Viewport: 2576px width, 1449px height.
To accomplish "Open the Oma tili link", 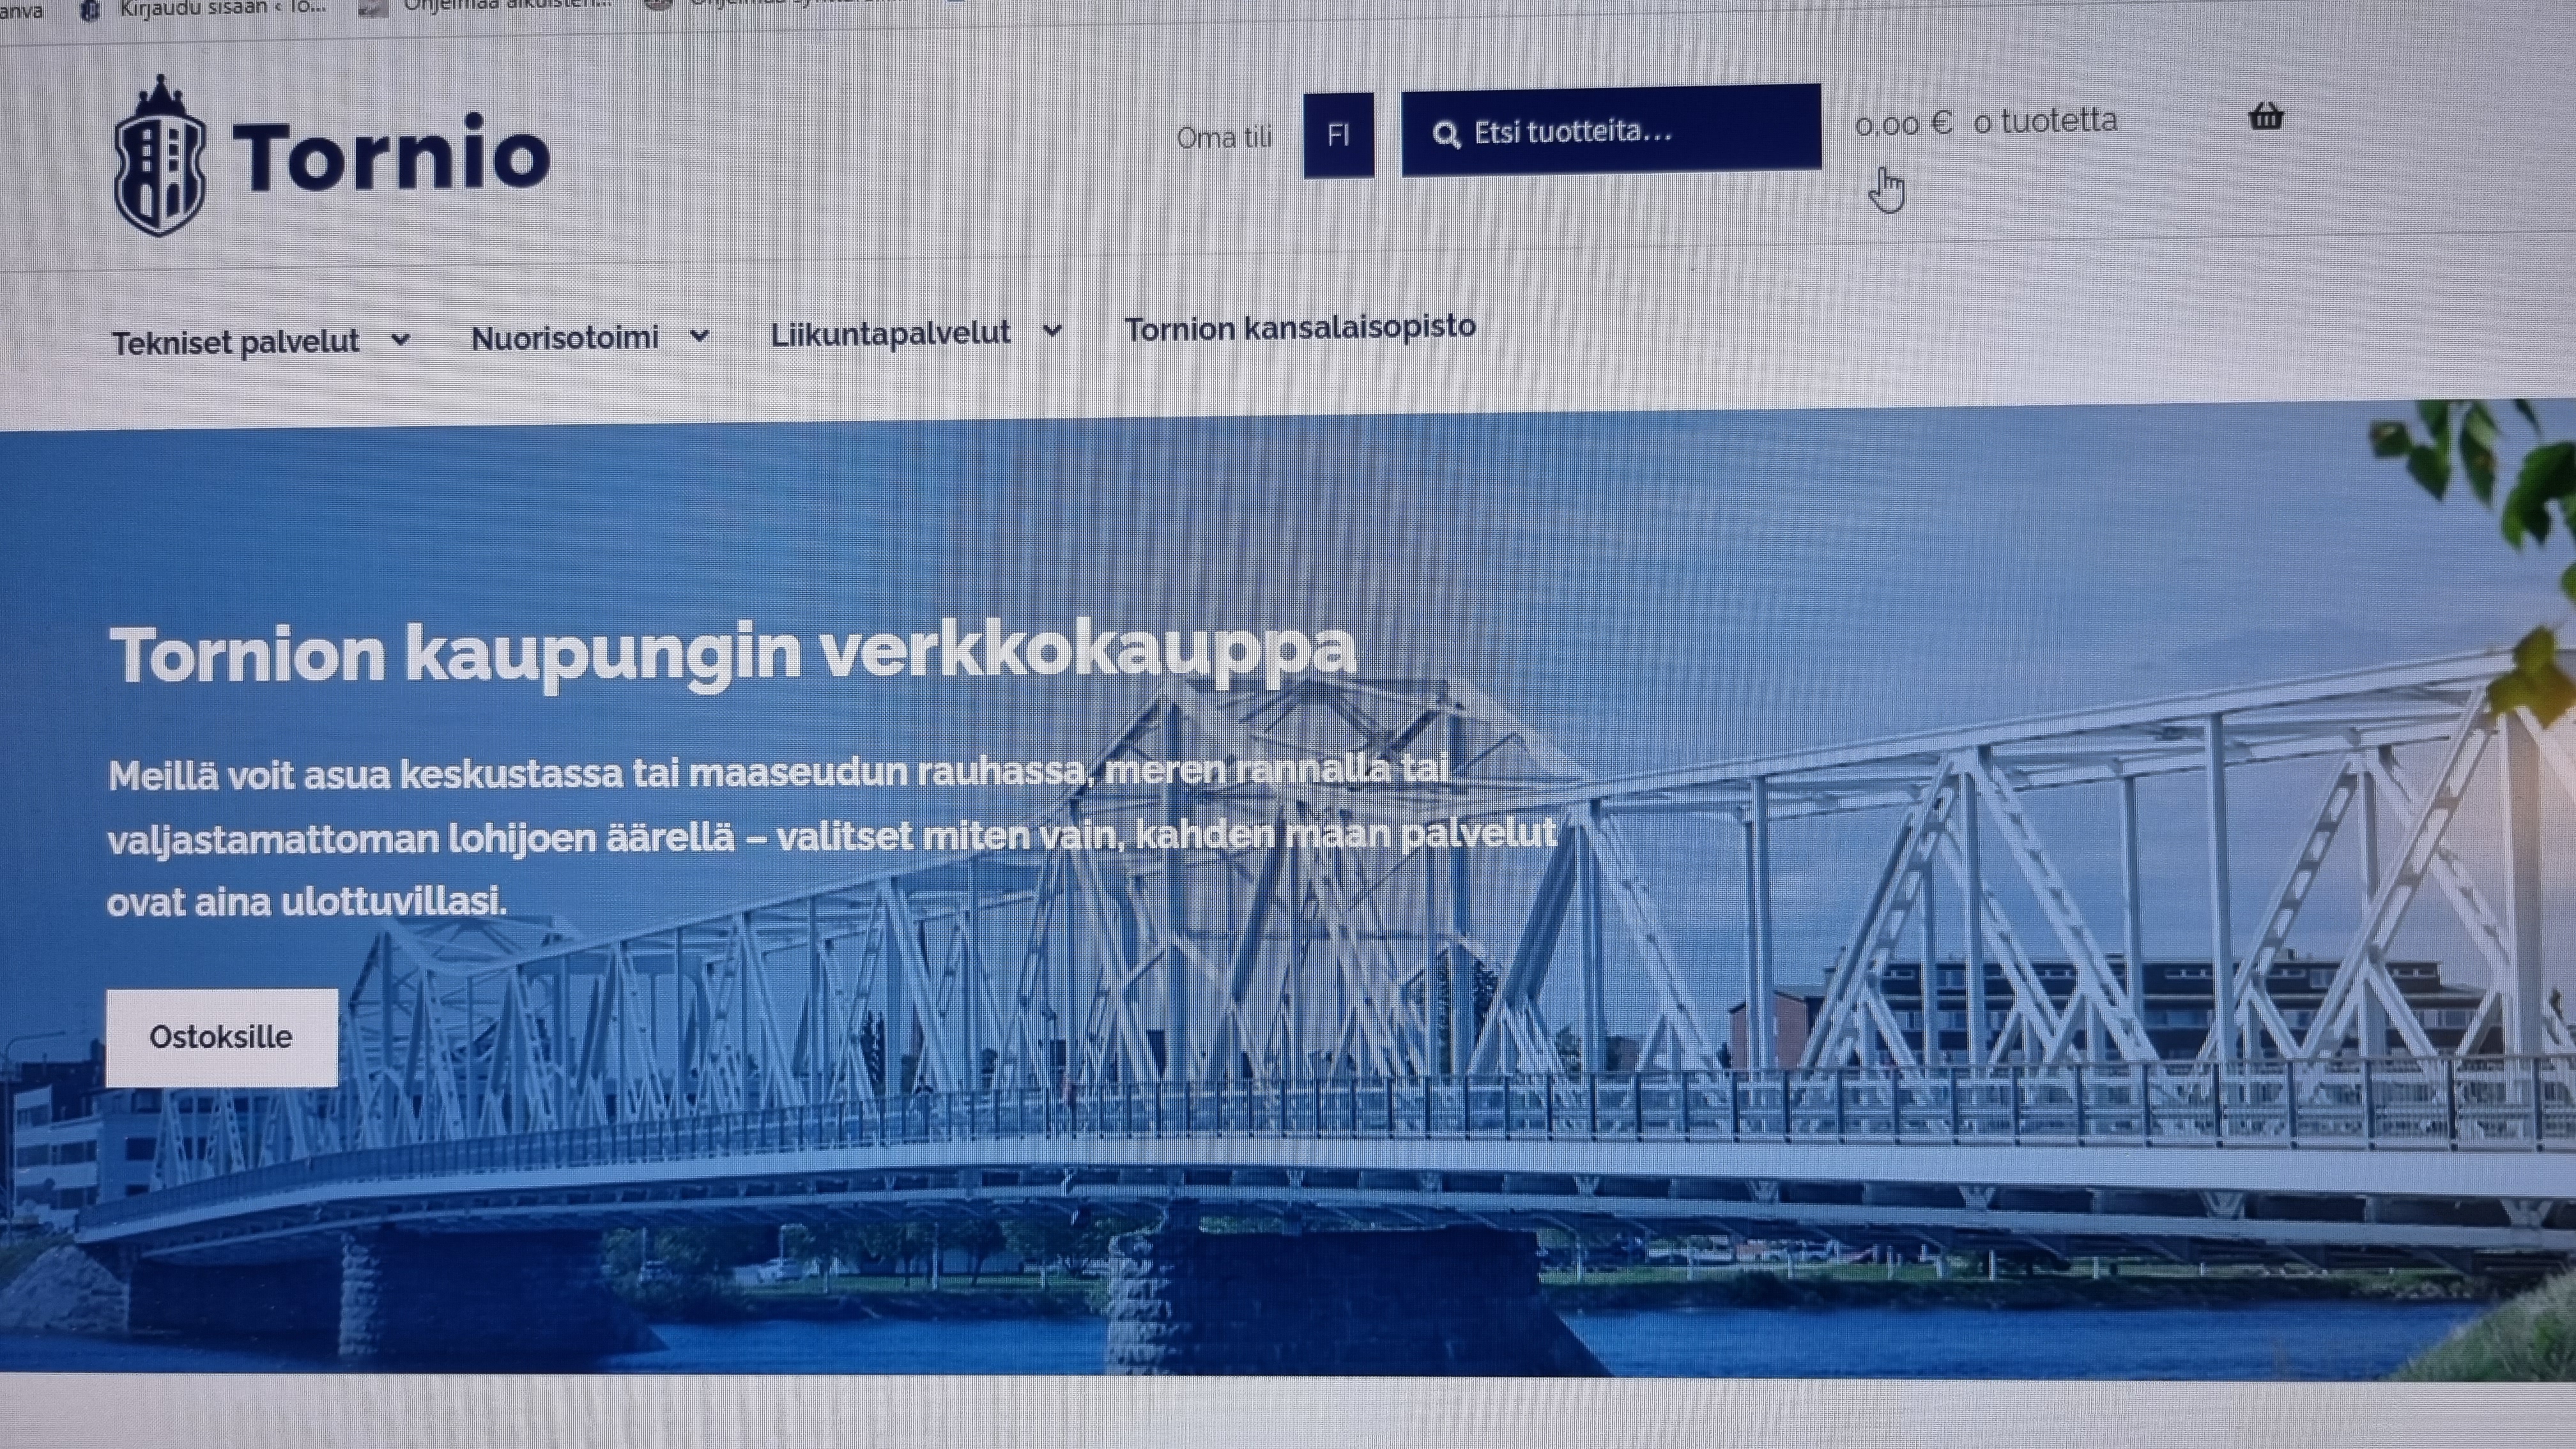I will coord(1224,137).
